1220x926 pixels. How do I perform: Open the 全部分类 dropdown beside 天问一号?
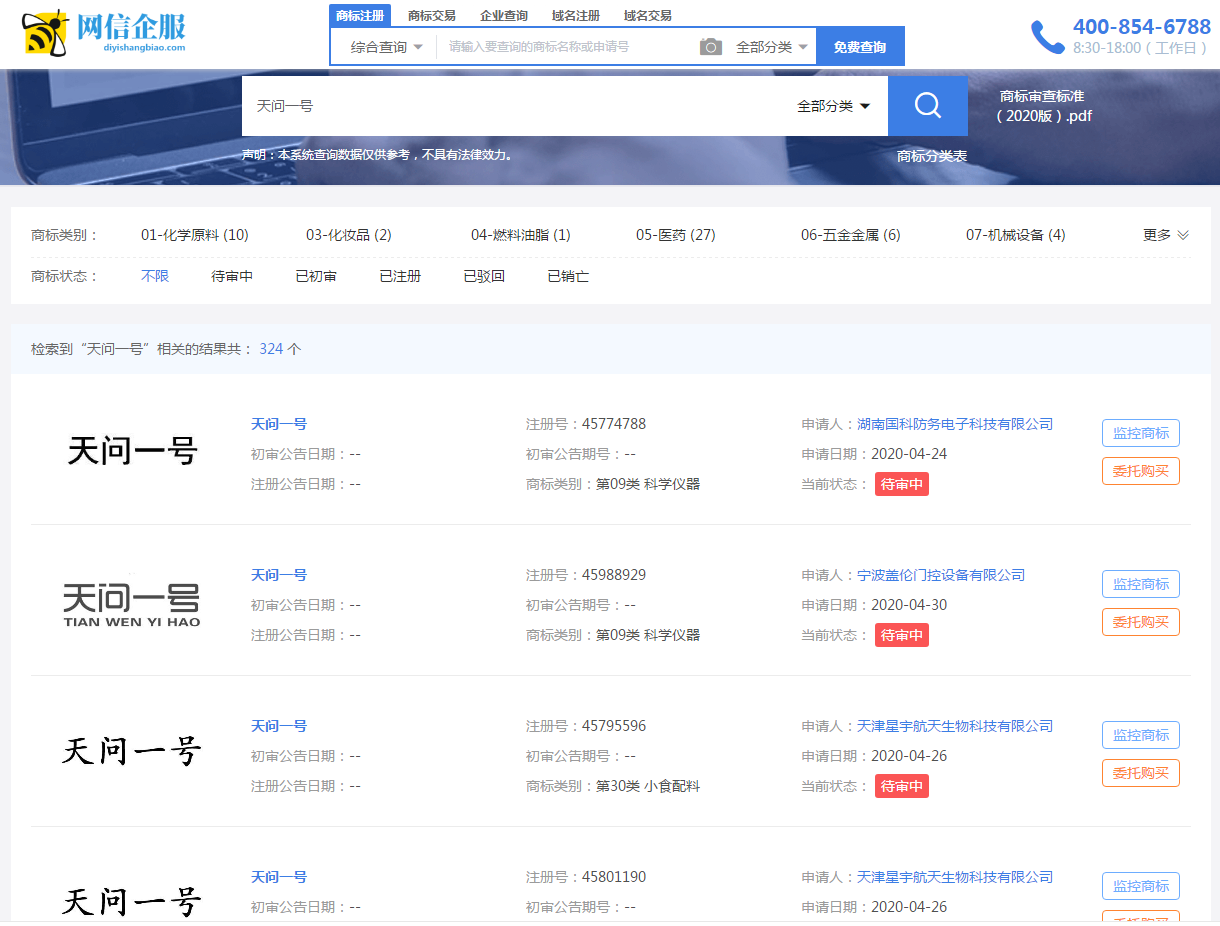(x=833, y=106)
